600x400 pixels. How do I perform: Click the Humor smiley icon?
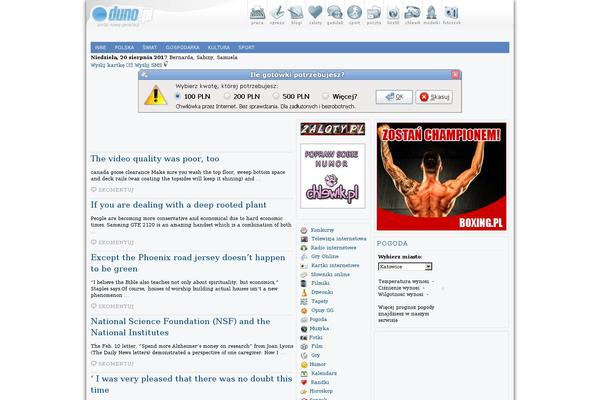point(304,364)
